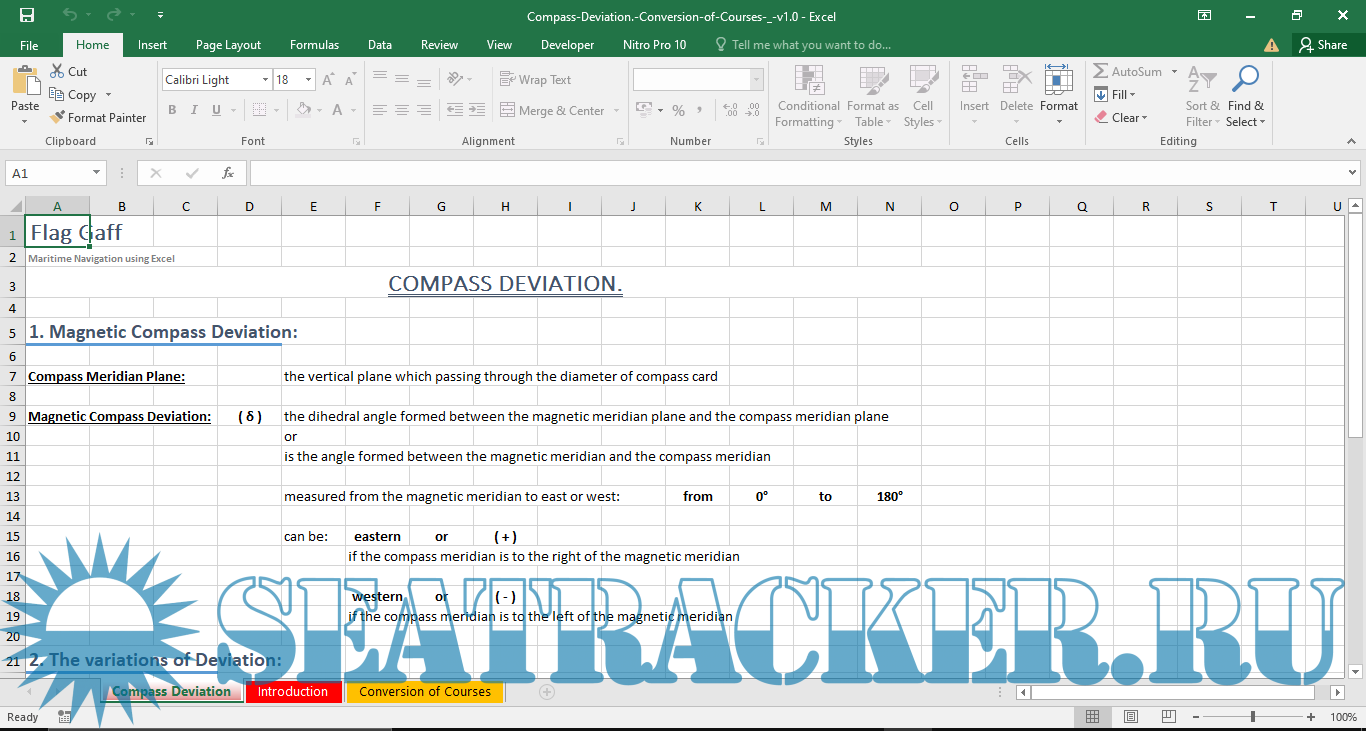
Task: Open Conditional Formatting icon
Action: tap(808, 80)
